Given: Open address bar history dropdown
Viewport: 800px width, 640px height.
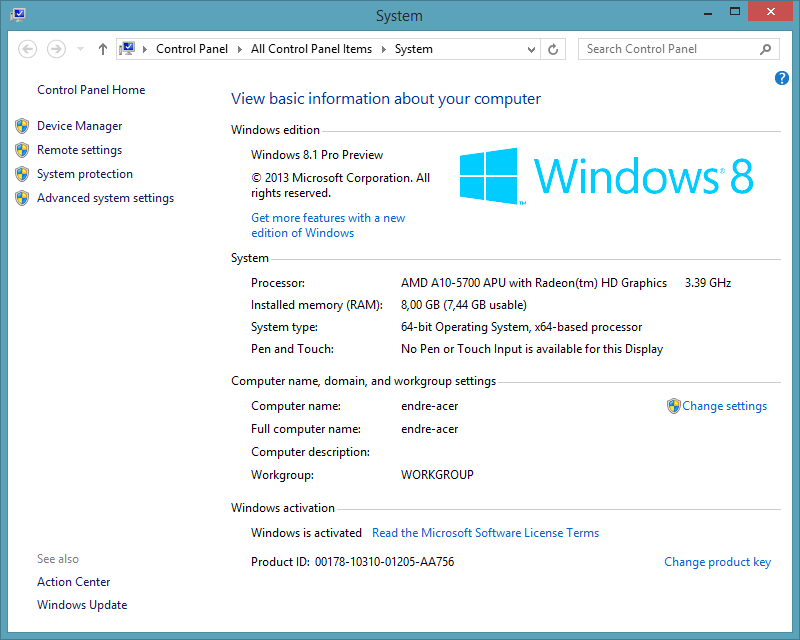Looking at the screenshot, I should click(531, 50).
